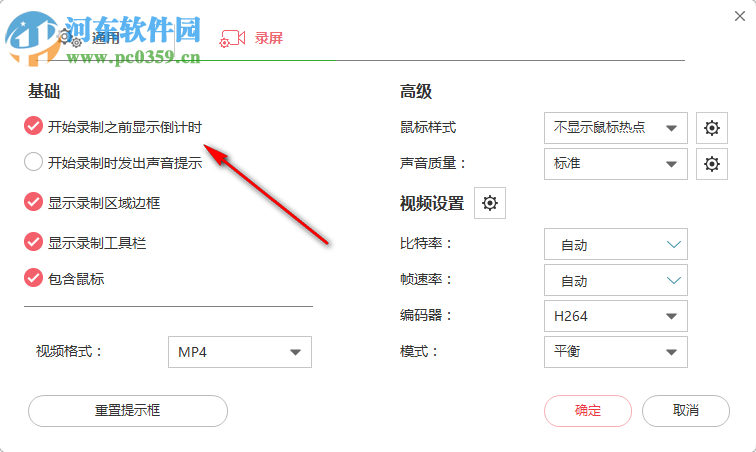Click the 重置提示框 button

pos(128,411)
